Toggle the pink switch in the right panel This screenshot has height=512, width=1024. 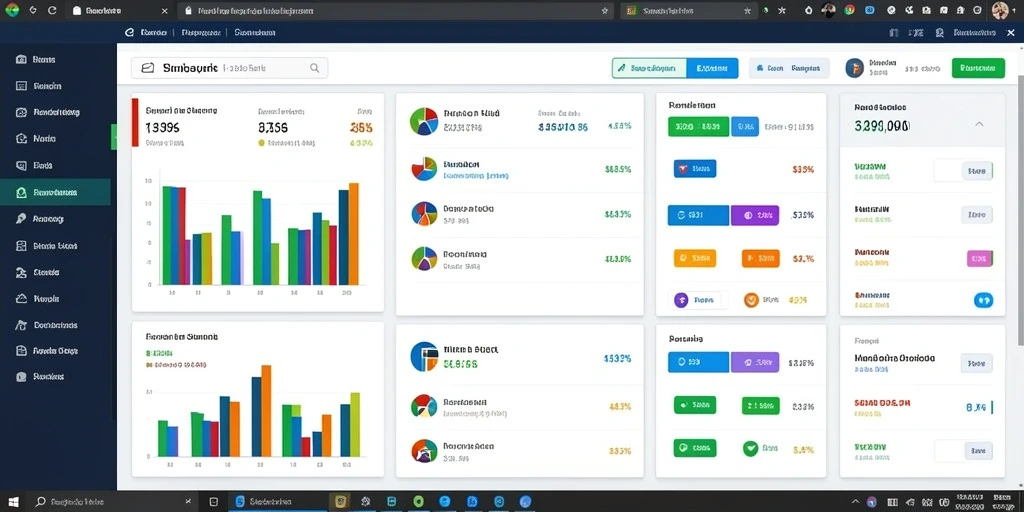tap(979, 259)
